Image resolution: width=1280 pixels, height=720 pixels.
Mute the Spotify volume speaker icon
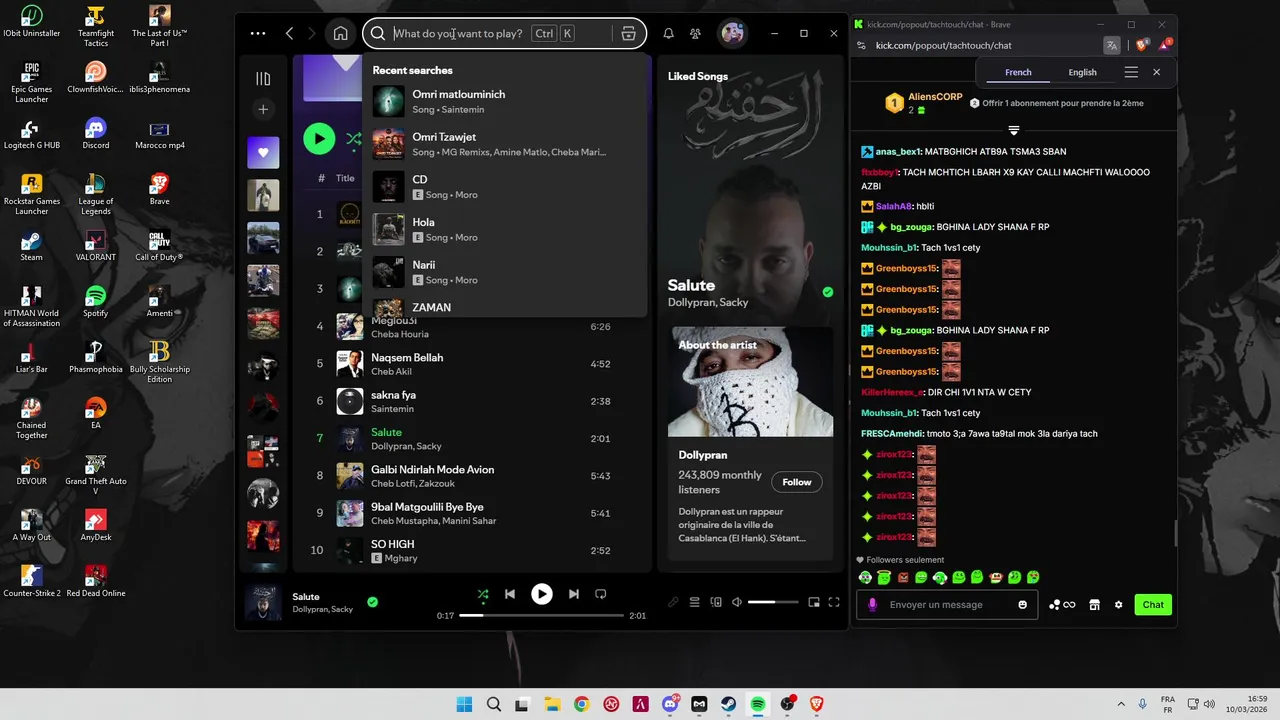tap(737, 602)
